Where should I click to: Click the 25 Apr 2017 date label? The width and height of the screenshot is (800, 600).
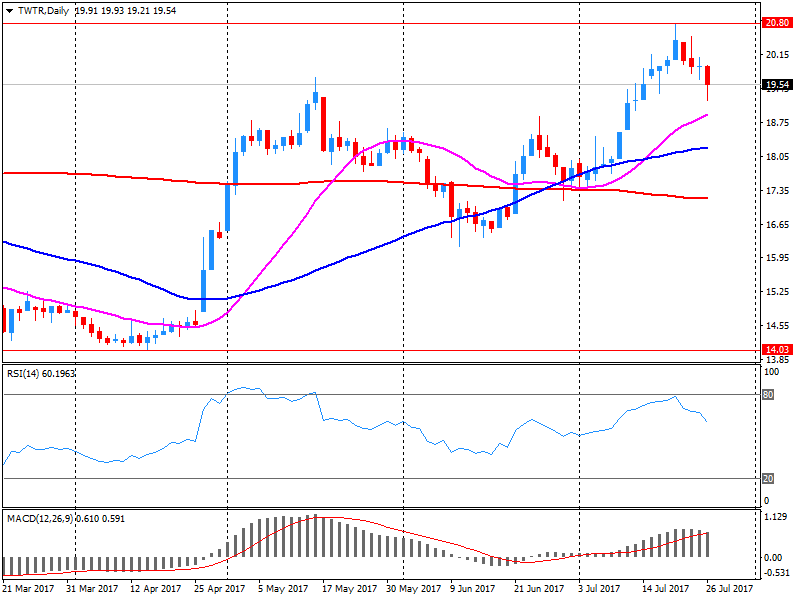(x=219, y=589)
